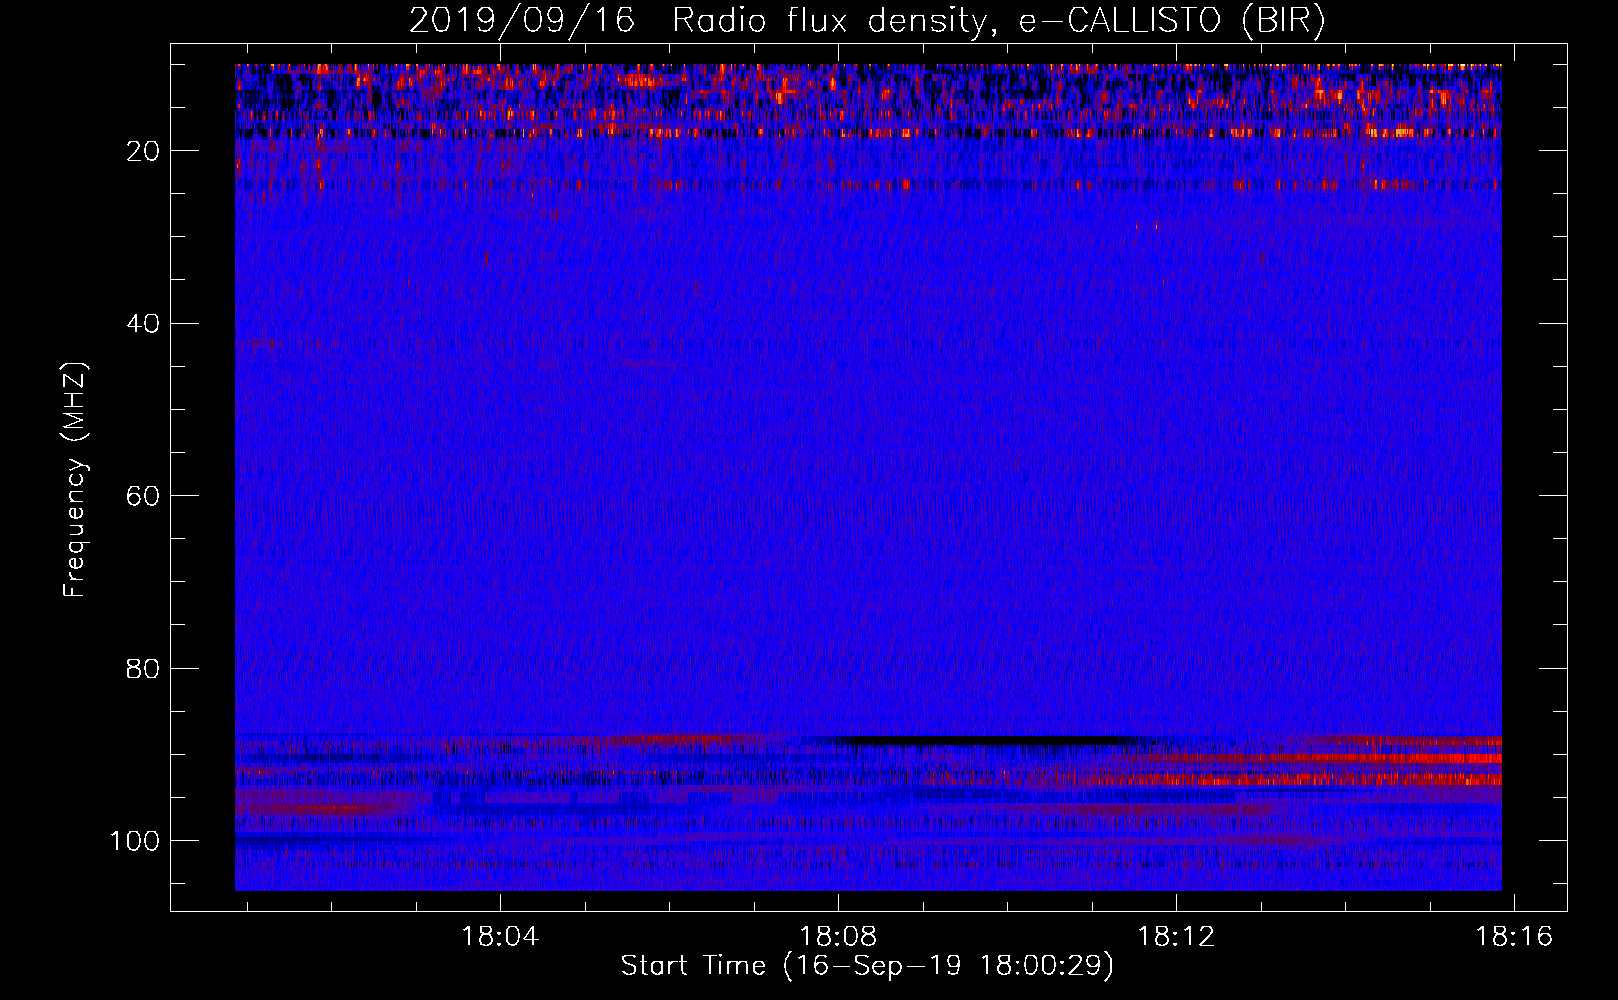The height and width of the screenshot is (1000, 1618).
Task: Click the 18:12 time tick label
Action: [x=1176, y=937]
